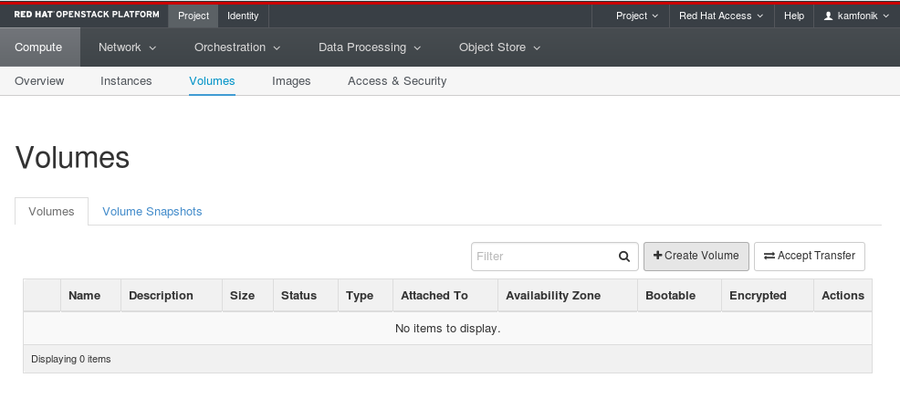Open the kamfonik user menu

tap(857, 16)
